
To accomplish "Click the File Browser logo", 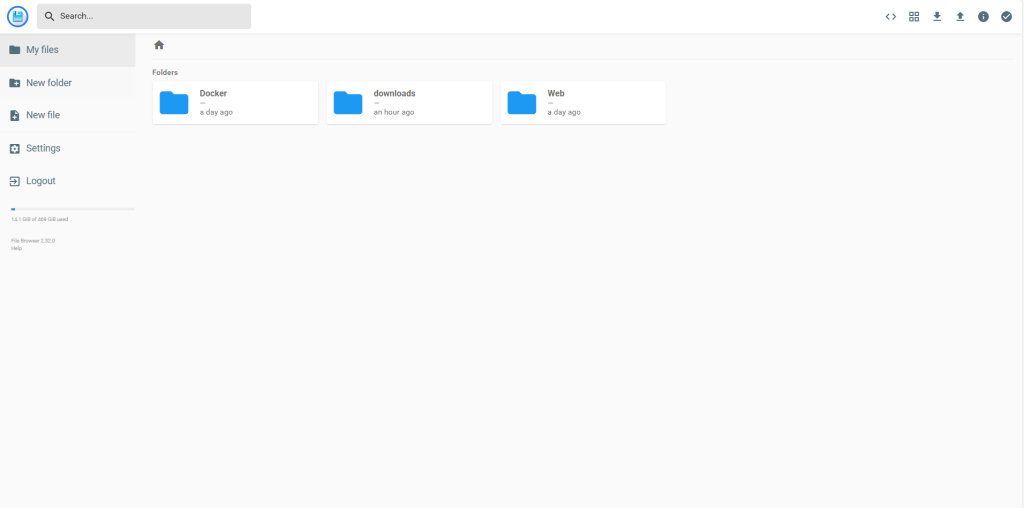I will pyautogui.click(x=17, y=16).
